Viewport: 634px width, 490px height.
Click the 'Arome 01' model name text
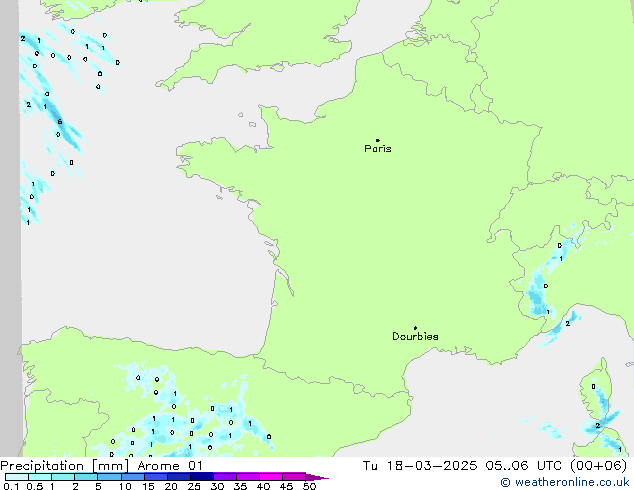[170, 466]
